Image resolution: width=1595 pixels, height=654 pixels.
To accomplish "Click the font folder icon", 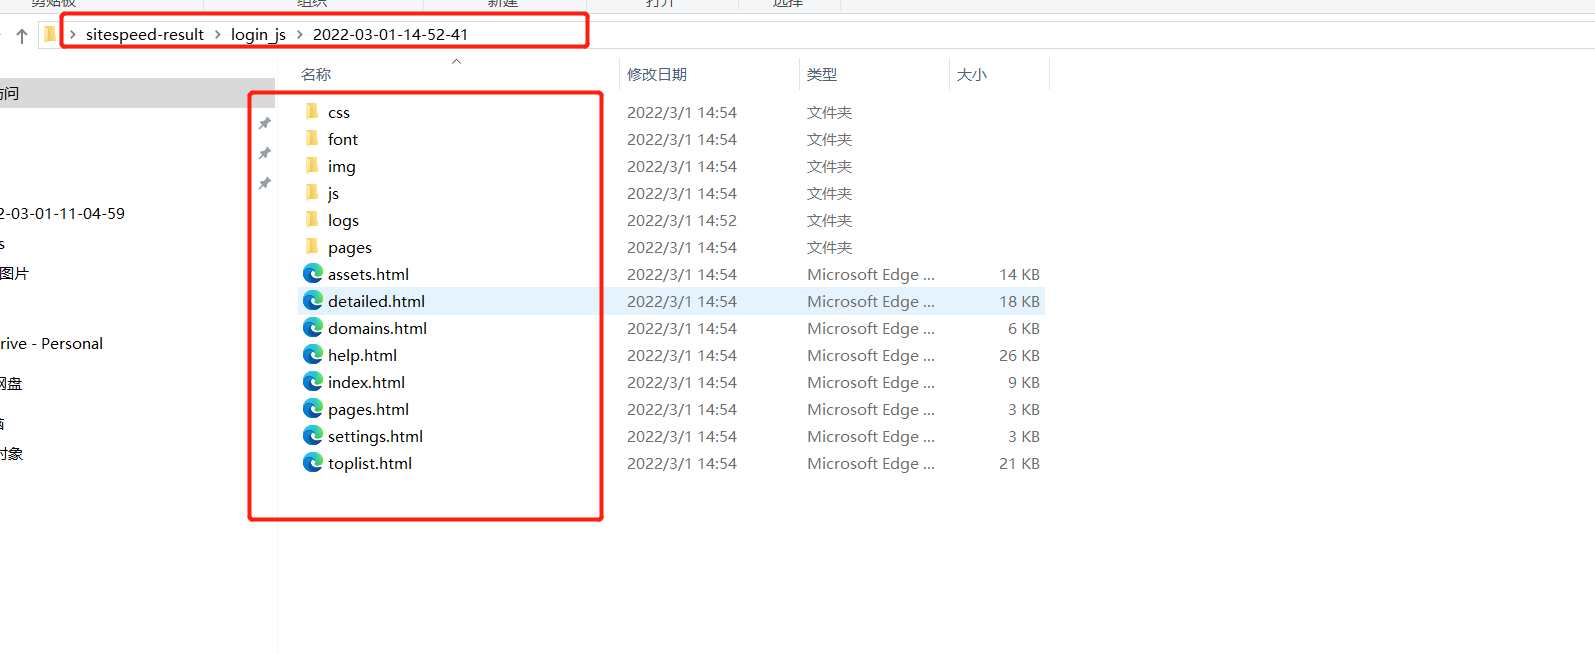I will click(312, 138).
